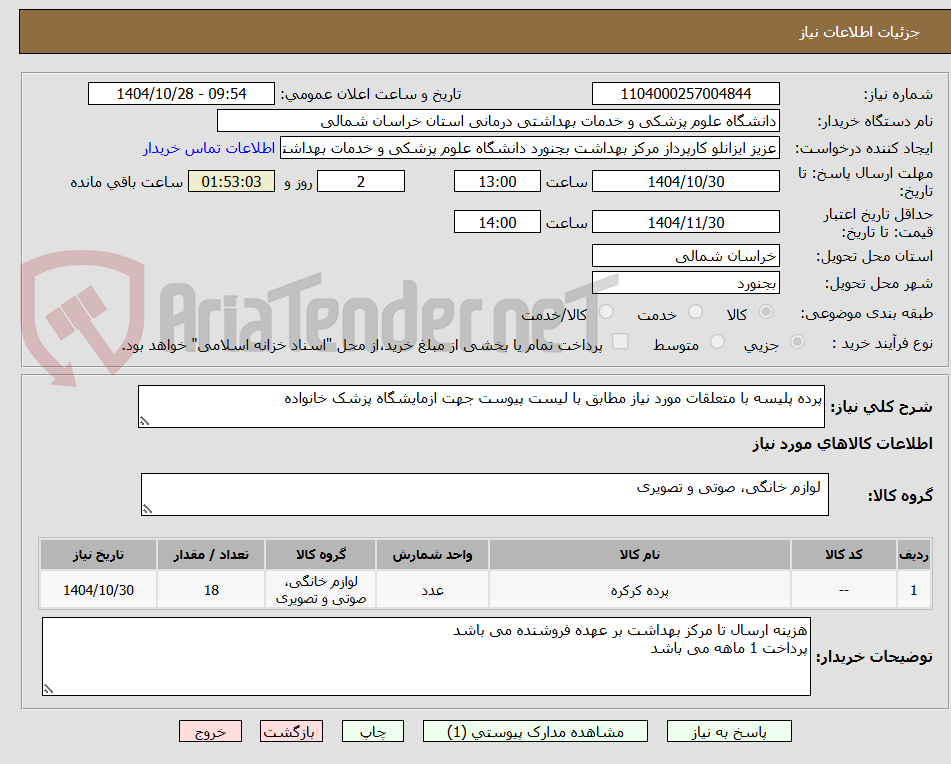Click the remaining days field showing 2
The height and width of the screenshot is (764, 951).
coord(361,181)
